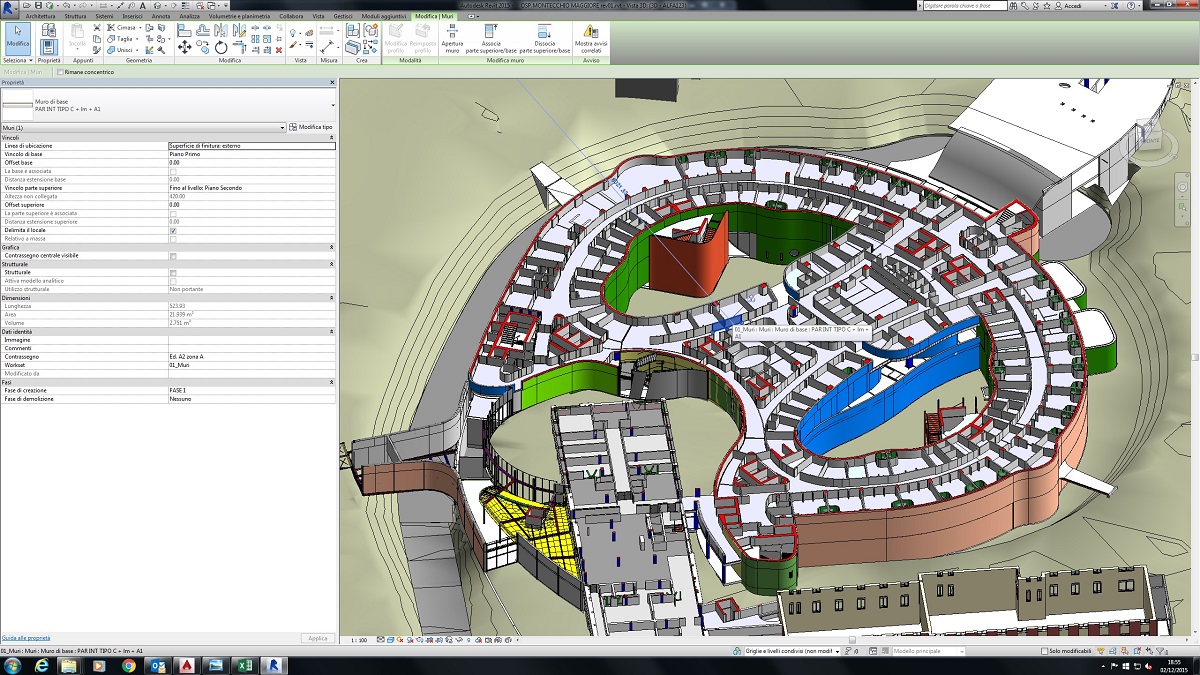
Task: Uncheck Delimita il locale checkbox
Action: tap(174, 230)
